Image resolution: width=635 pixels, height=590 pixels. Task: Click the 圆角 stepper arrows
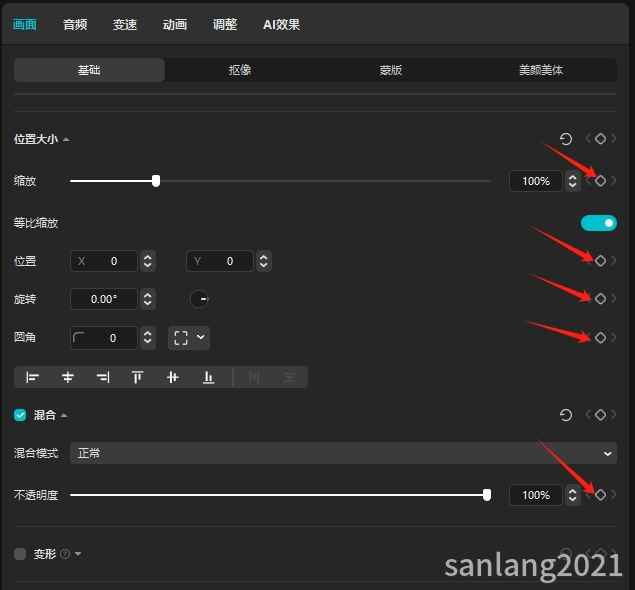tap(147, 338)
